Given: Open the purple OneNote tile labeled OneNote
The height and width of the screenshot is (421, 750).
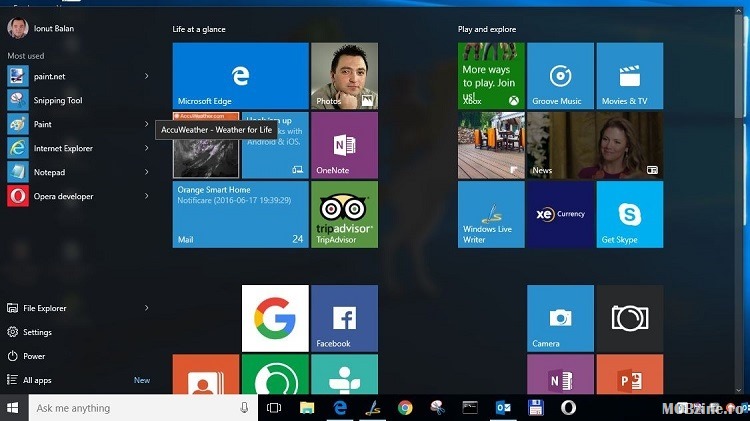Looking at the screenshot, I should [x=344, y=145].
